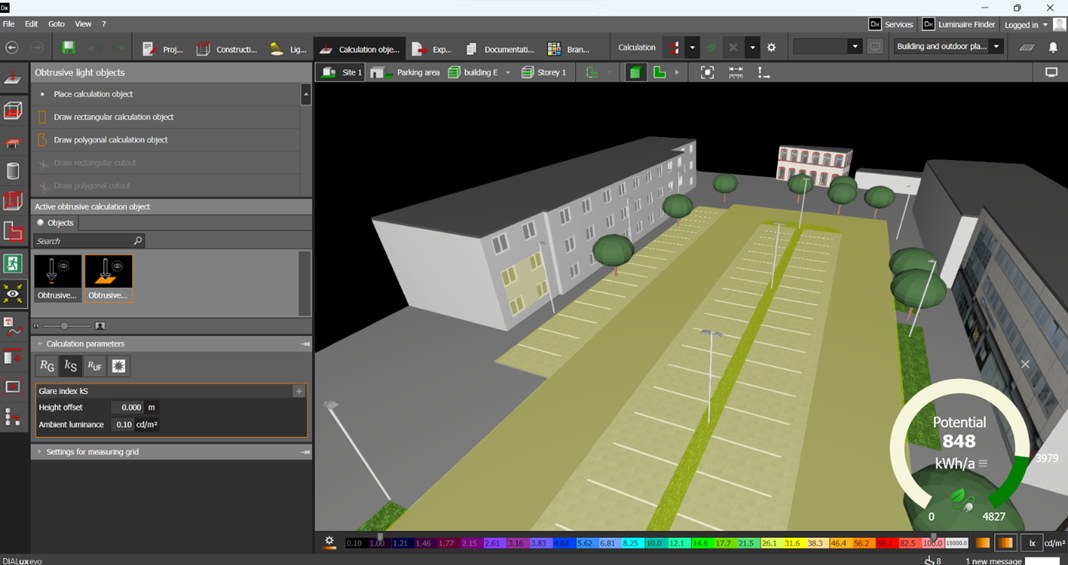1068x565 pixels.
Task: Adjust the thumbnail size slider
Action: (x=65, y=326)
